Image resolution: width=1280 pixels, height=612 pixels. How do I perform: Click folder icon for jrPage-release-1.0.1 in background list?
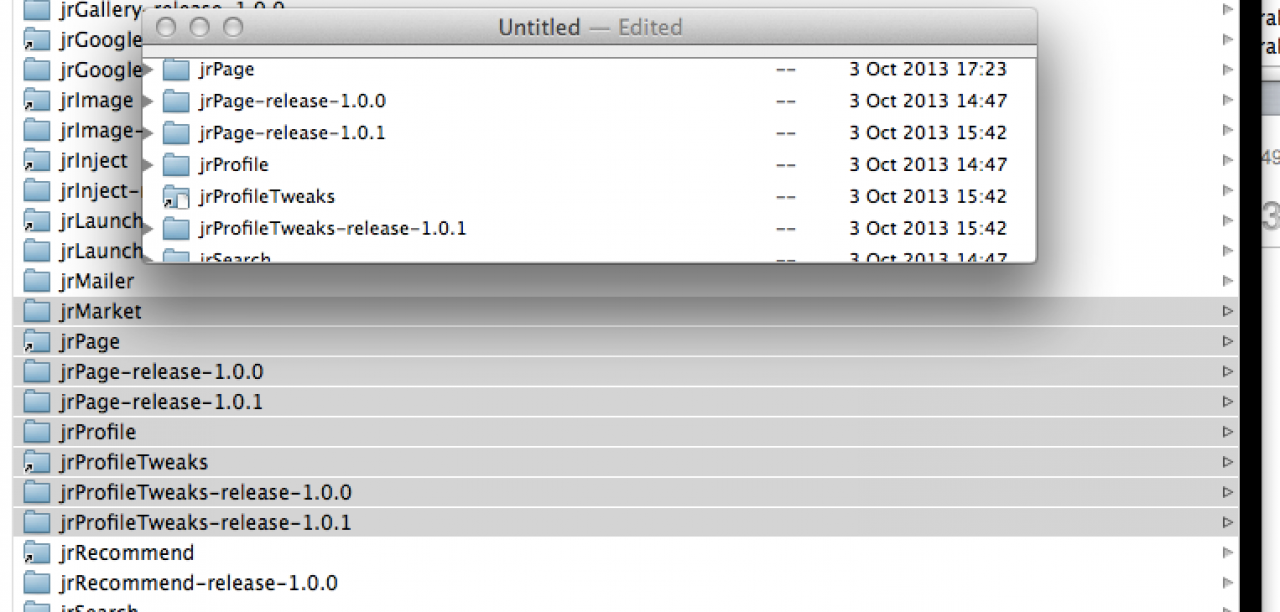36,402
